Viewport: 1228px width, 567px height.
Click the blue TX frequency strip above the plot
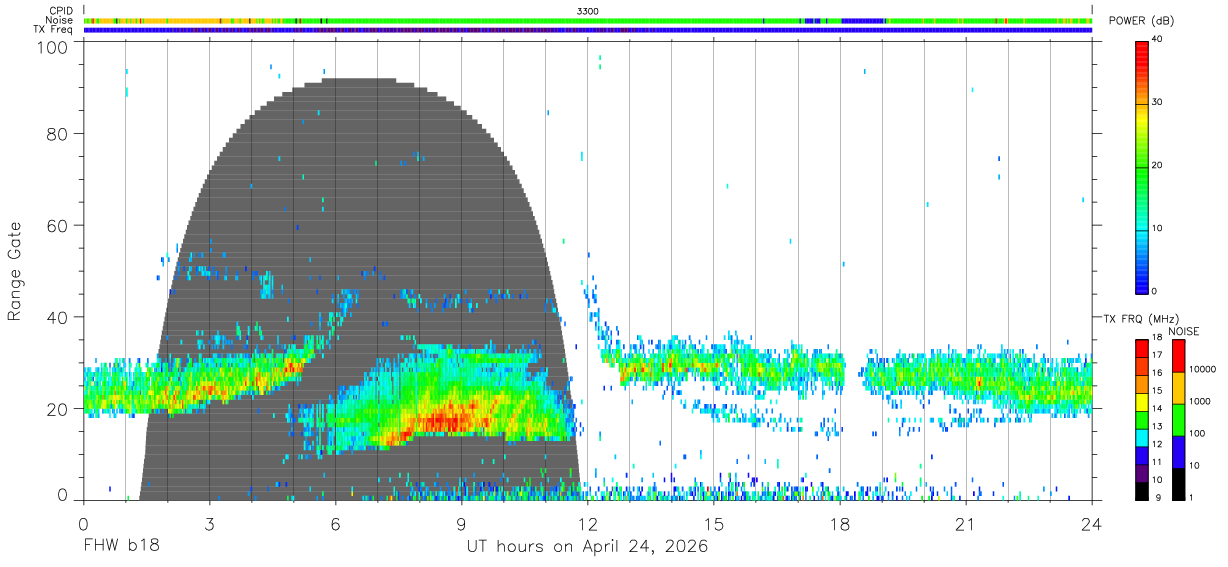(587, 30)
